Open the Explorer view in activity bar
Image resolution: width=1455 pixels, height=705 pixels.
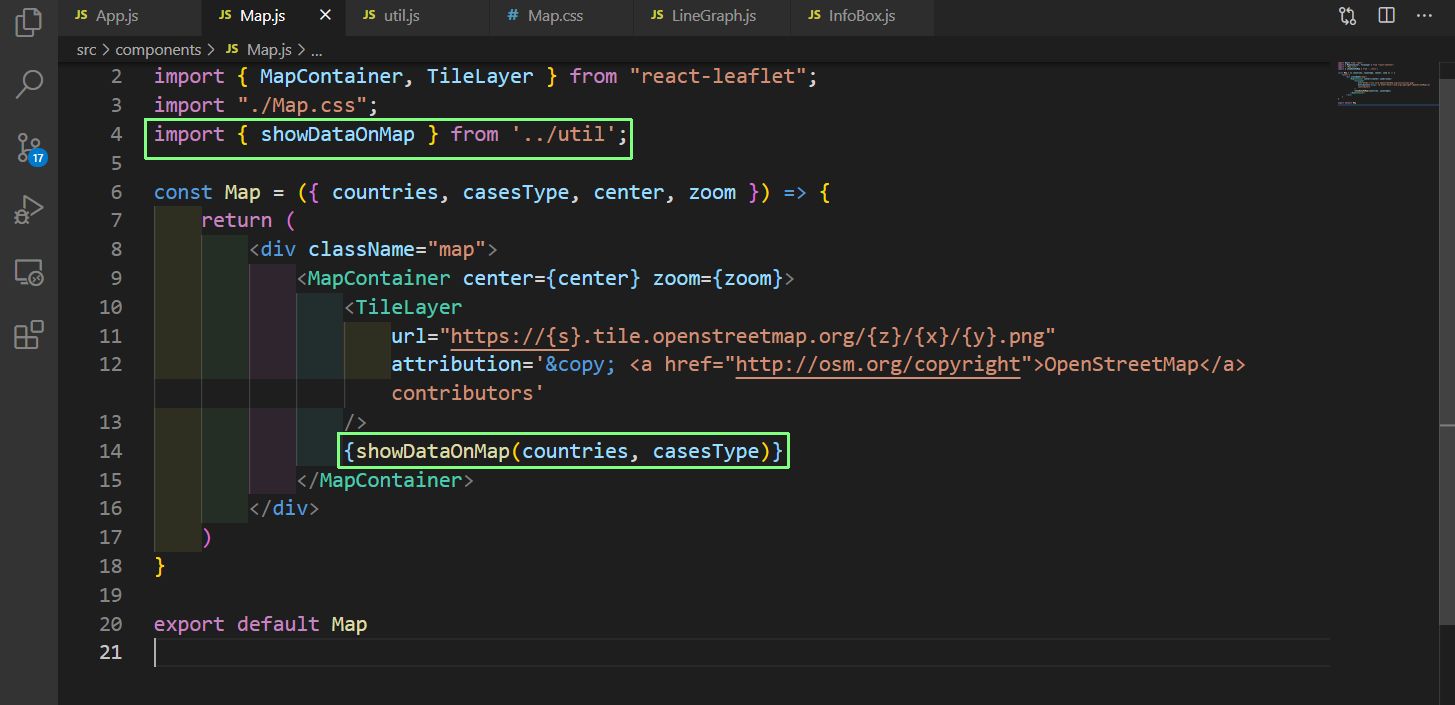click(29, 22)
